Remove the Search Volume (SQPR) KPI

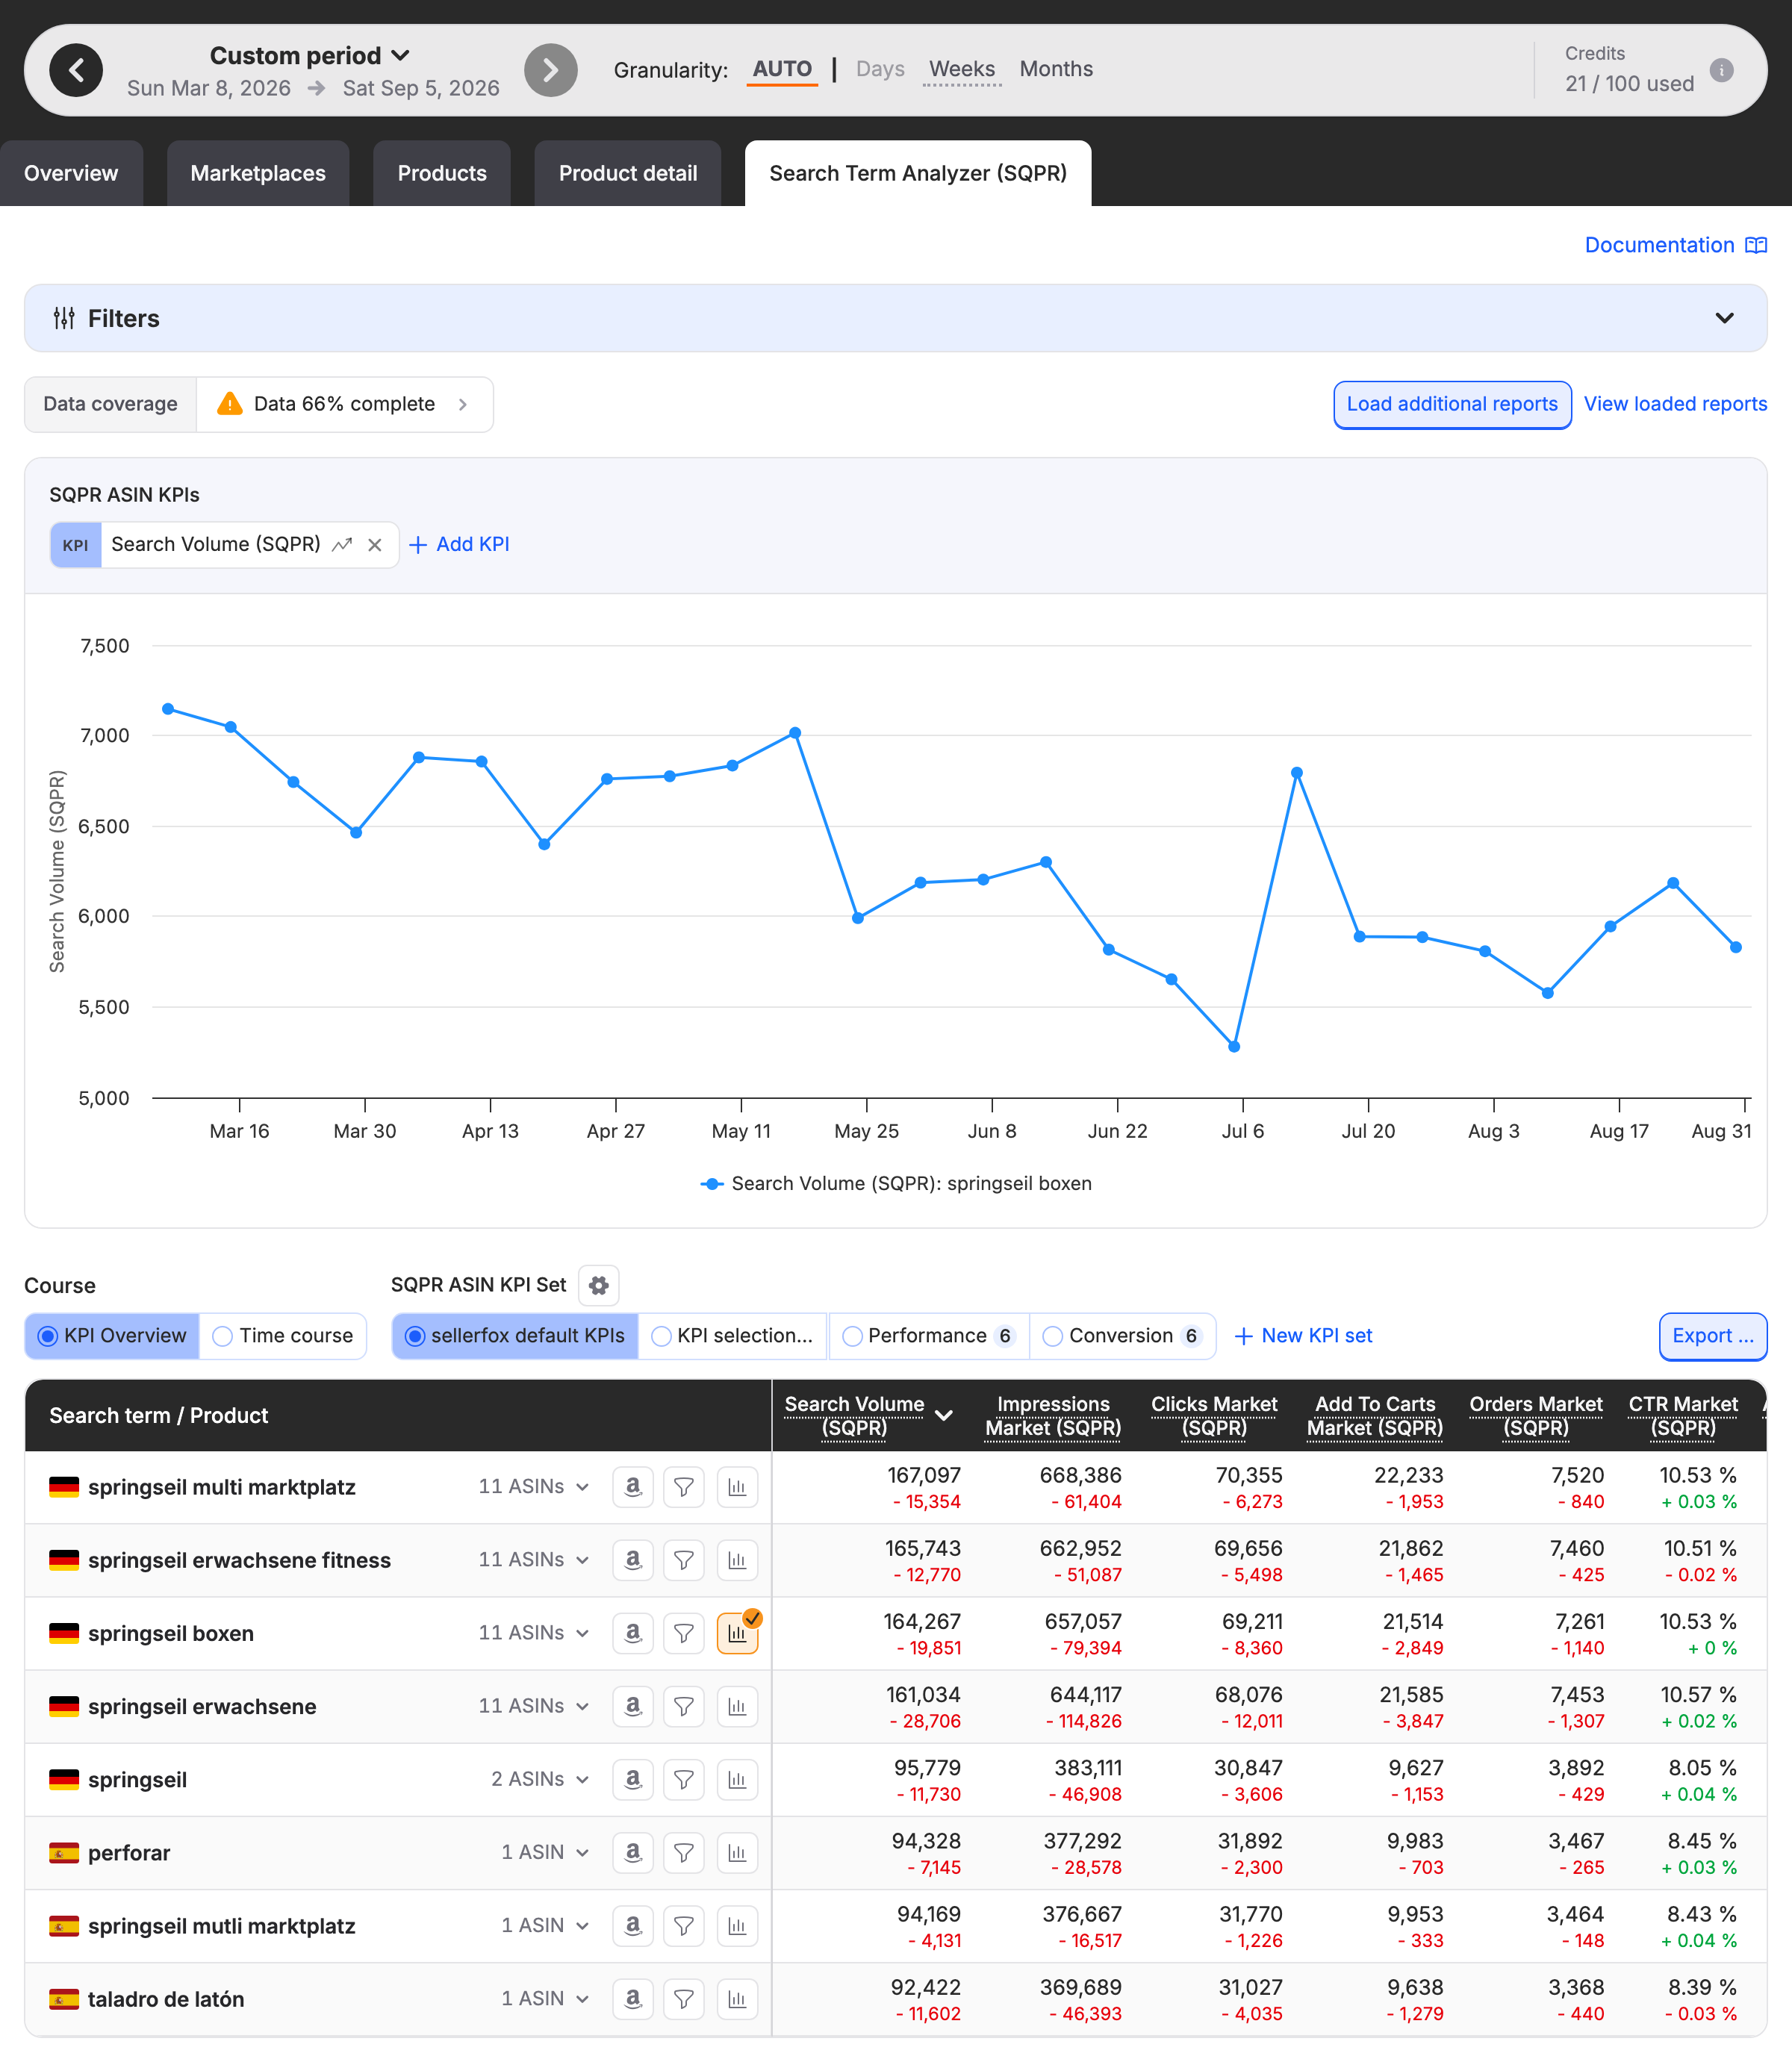click(375, 545)
